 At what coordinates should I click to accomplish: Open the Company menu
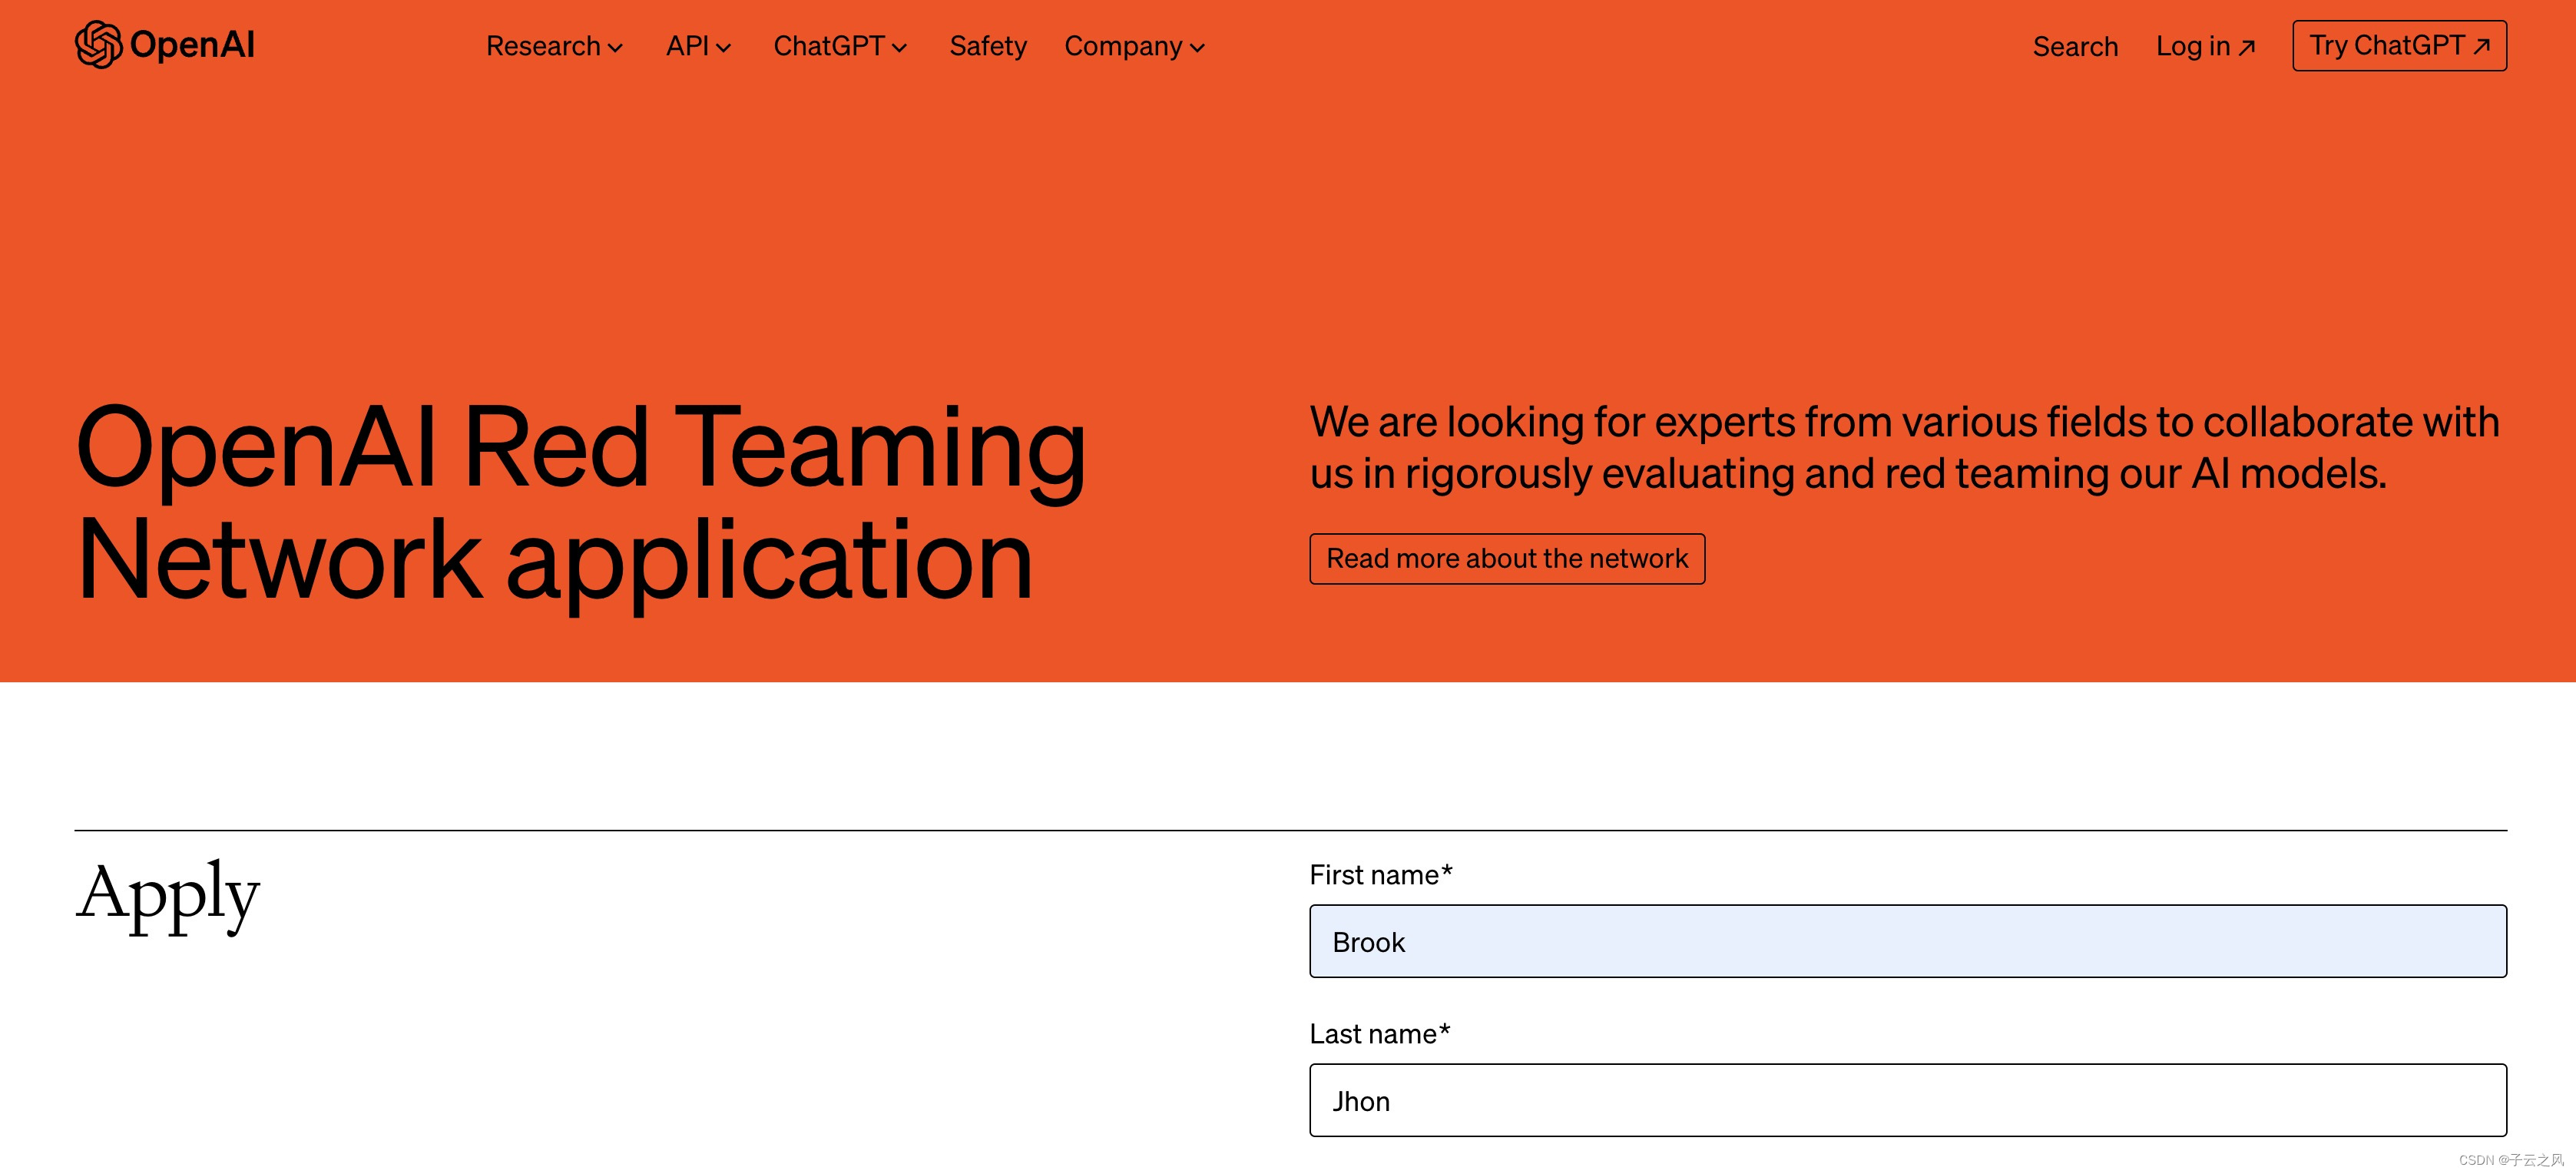tap(1122, 46)
